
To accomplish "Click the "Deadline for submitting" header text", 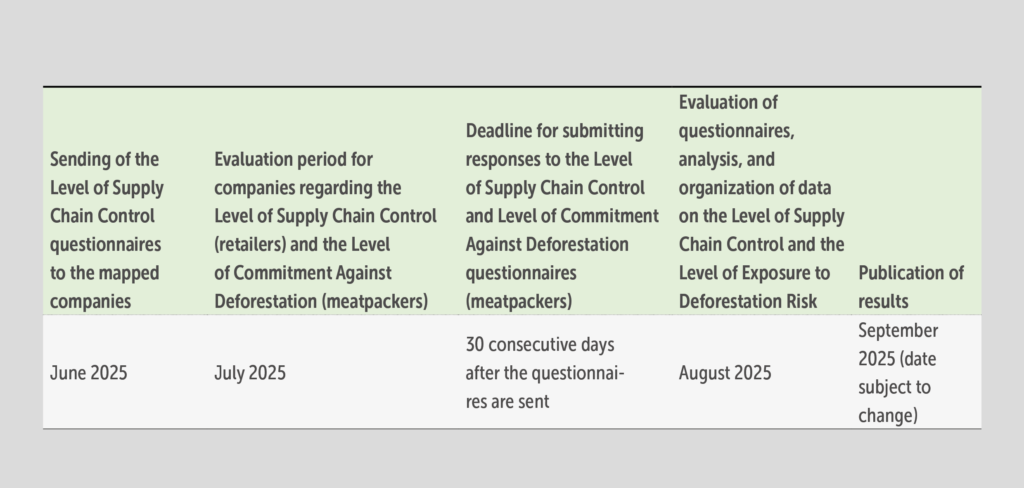I will point(555,131).
